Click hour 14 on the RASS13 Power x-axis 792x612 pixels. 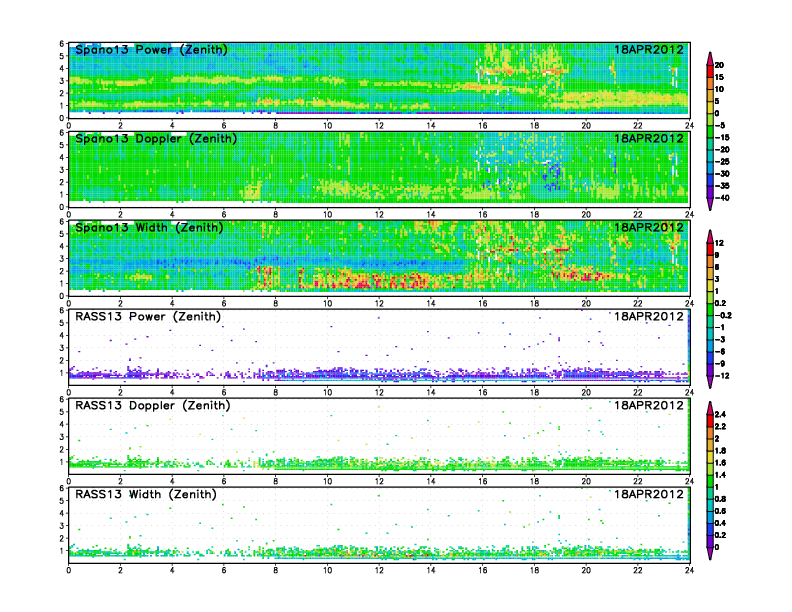pos(431,392)
